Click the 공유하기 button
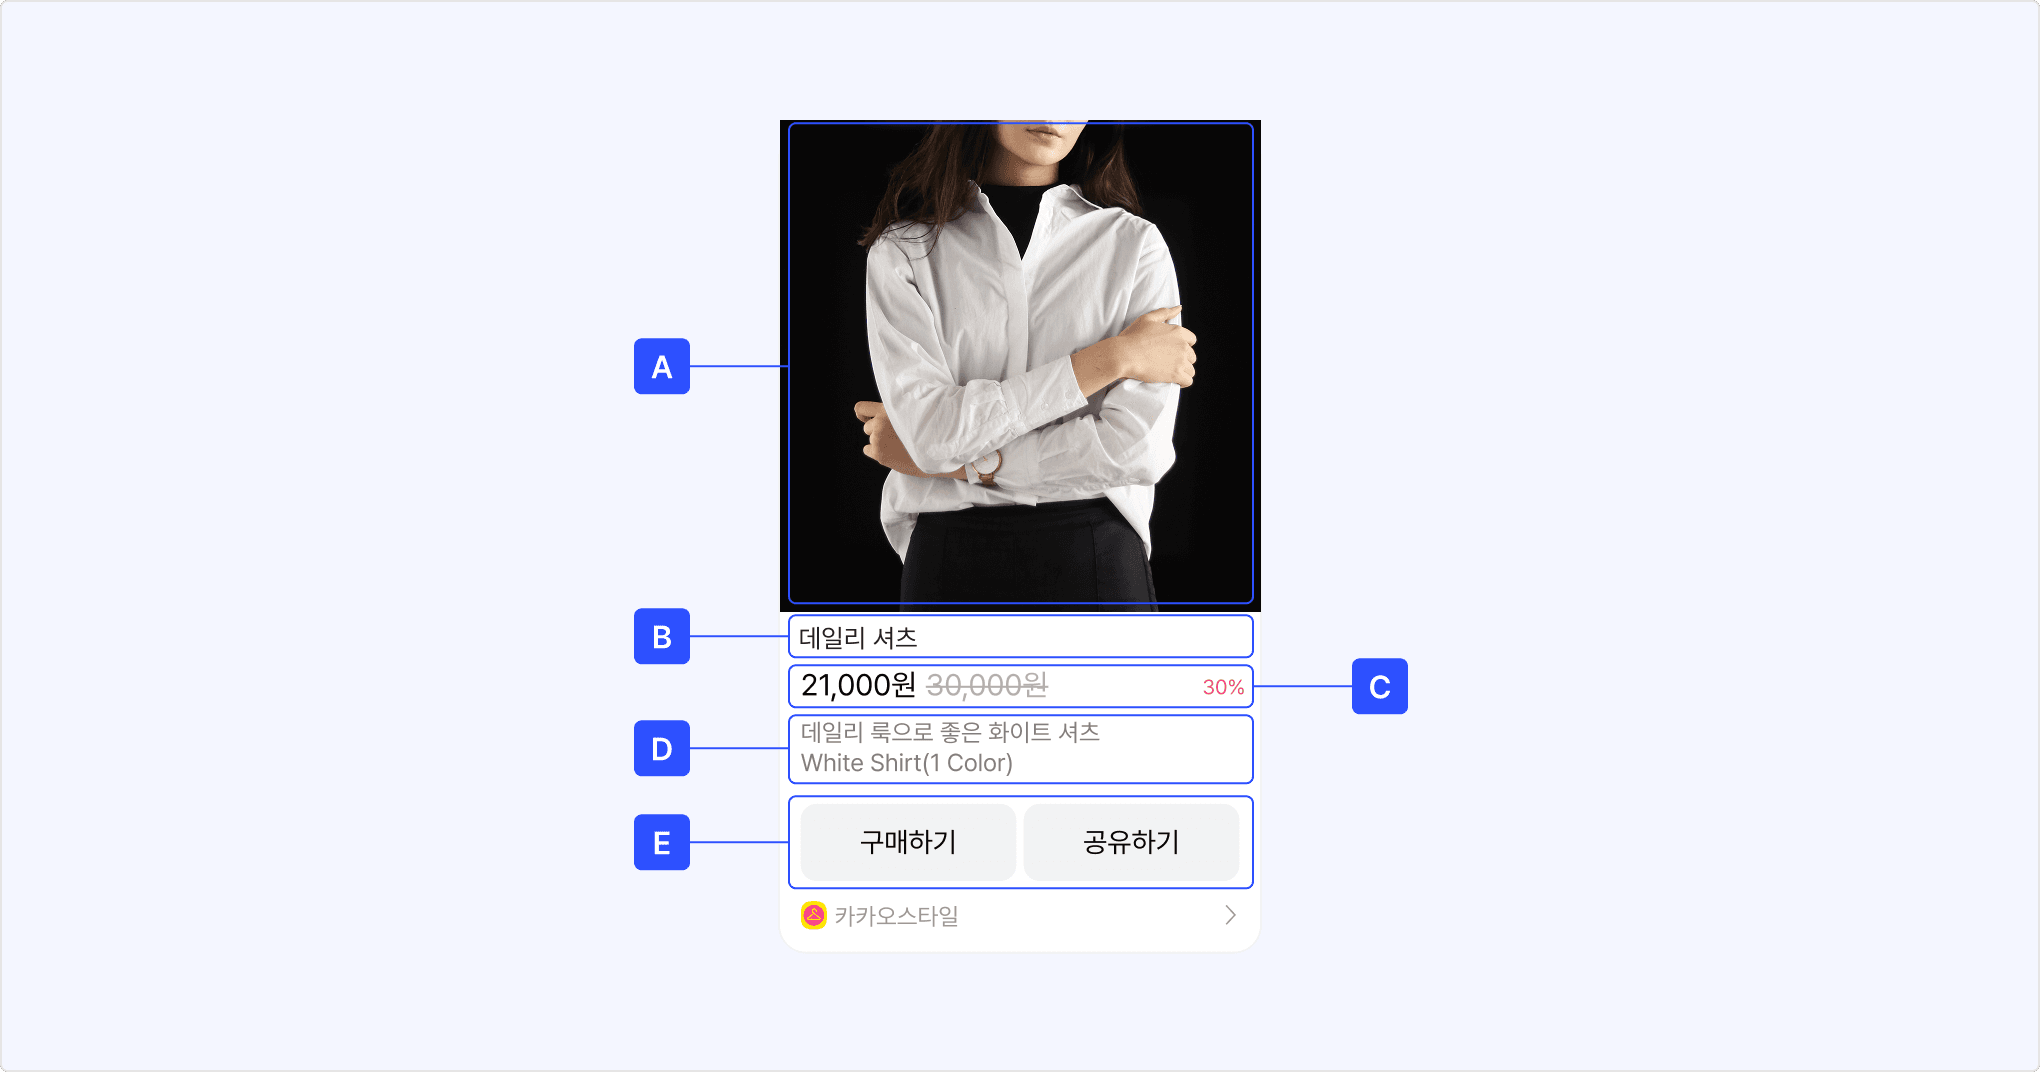This screenshot has width=2040, height=1072. pos(1131,842)
